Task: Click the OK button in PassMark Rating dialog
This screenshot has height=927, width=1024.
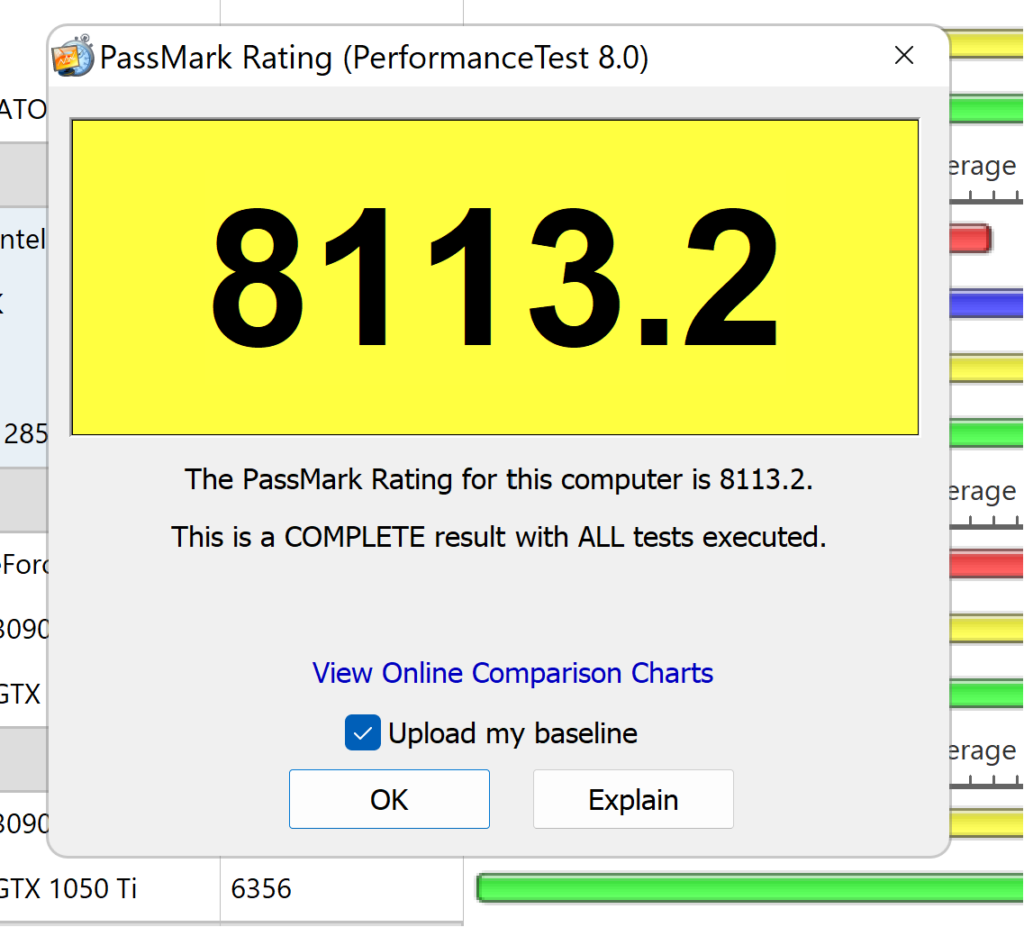Action: [x=389, y=799]
